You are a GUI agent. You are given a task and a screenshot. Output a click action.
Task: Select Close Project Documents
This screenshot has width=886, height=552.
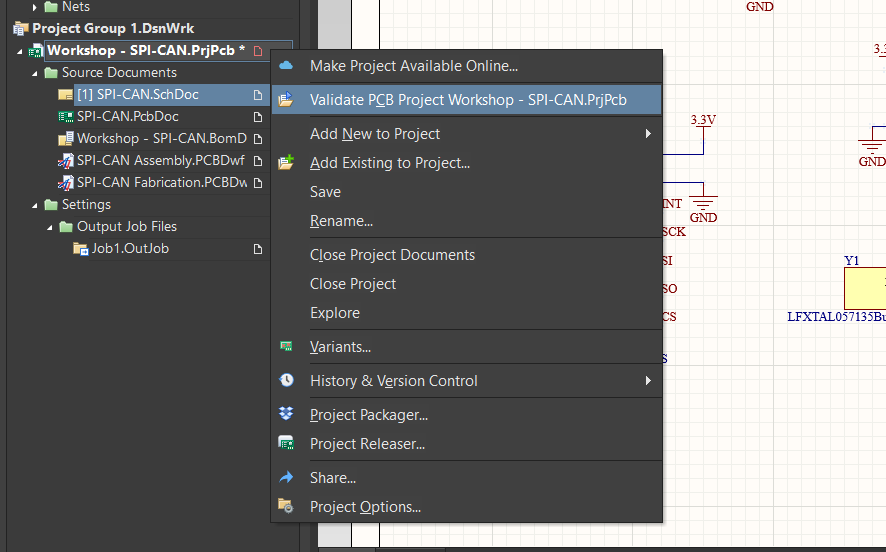click(467, 255)
